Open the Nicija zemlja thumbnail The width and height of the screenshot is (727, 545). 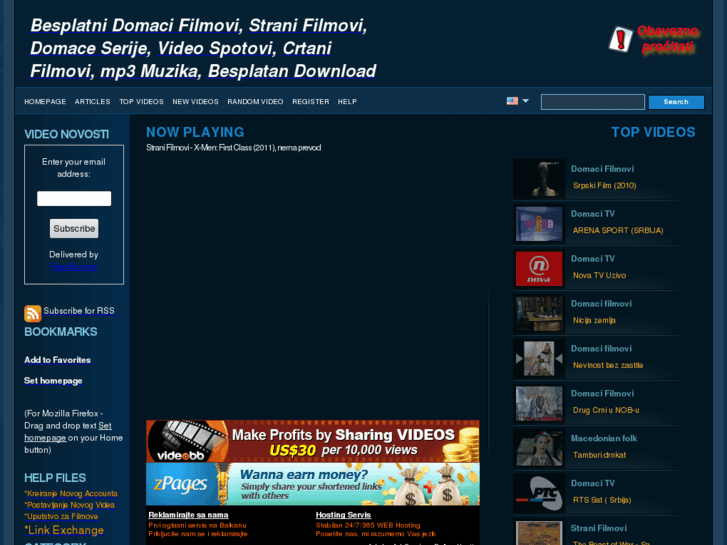click(539, 314)
